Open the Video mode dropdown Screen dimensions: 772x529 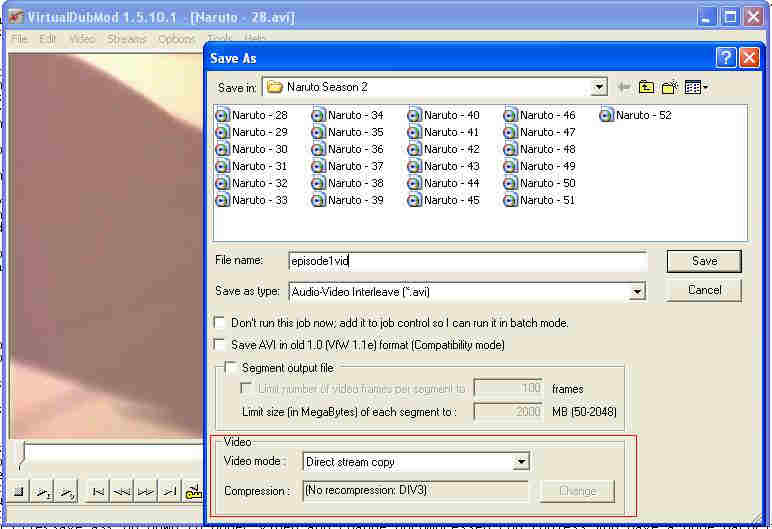pyautogui.click(x=520, y=462)
